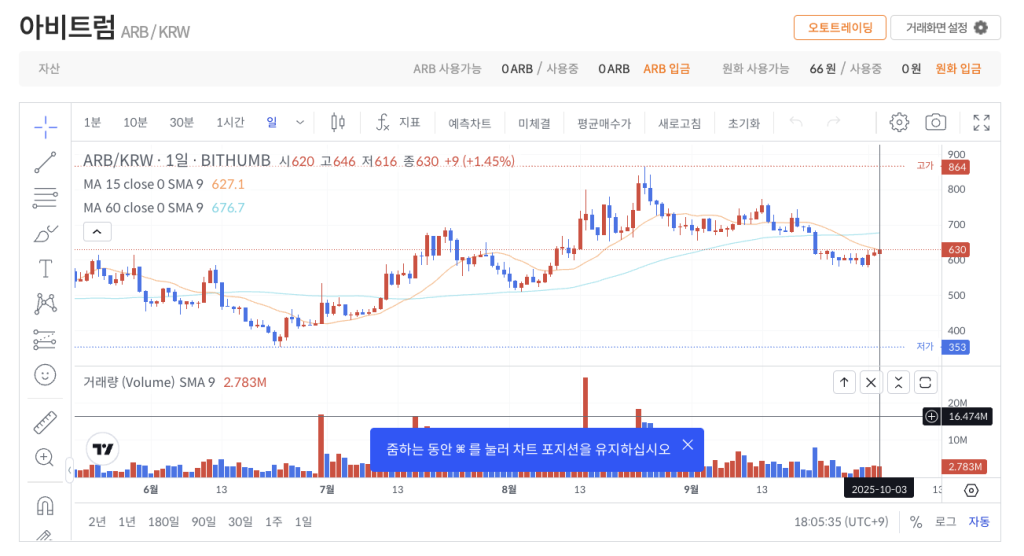Enter fullscreen chart mode
Image resolution: width=1024 pixels, height=556 pixels.
point(981,123)
